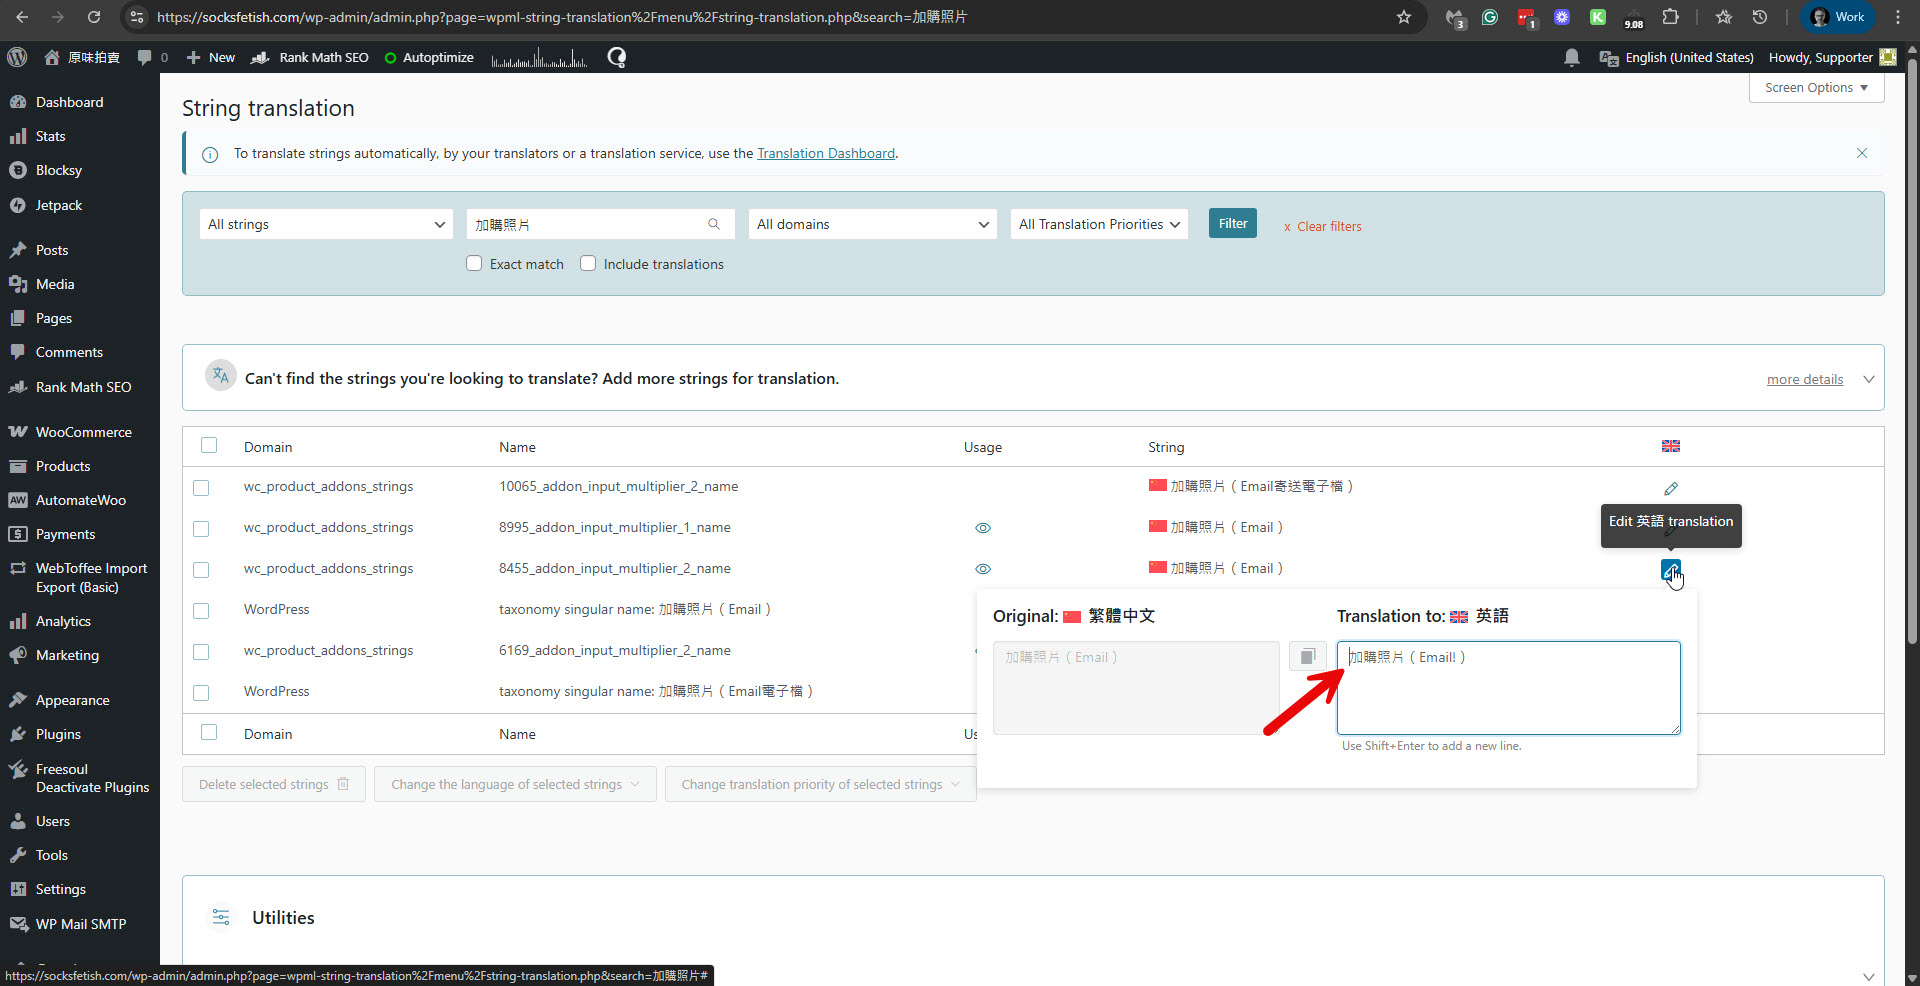Follow the Translation Dashboard link
The width and height of the screenshot is (1920, 986).
pos(825,153)
